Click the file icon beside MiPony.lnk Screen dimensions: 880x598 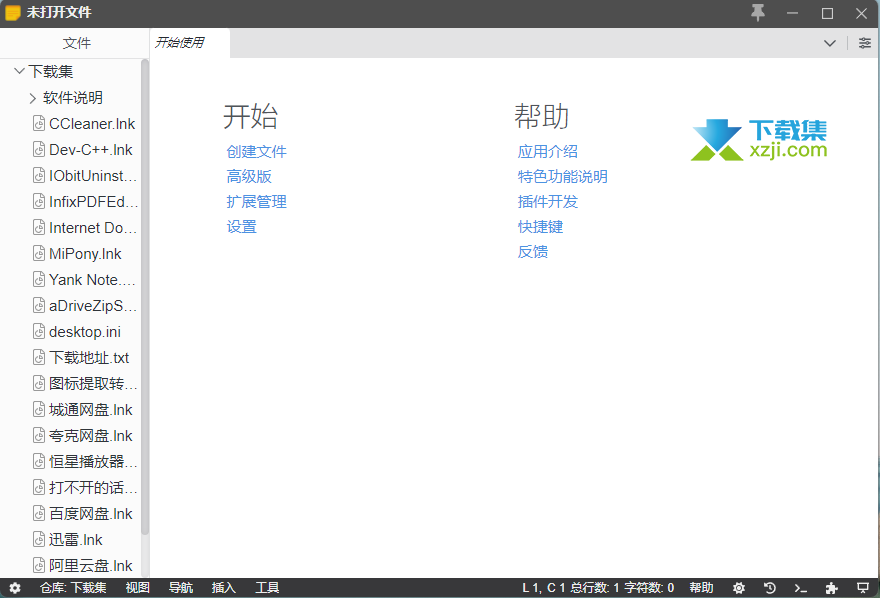pos(39,254)
